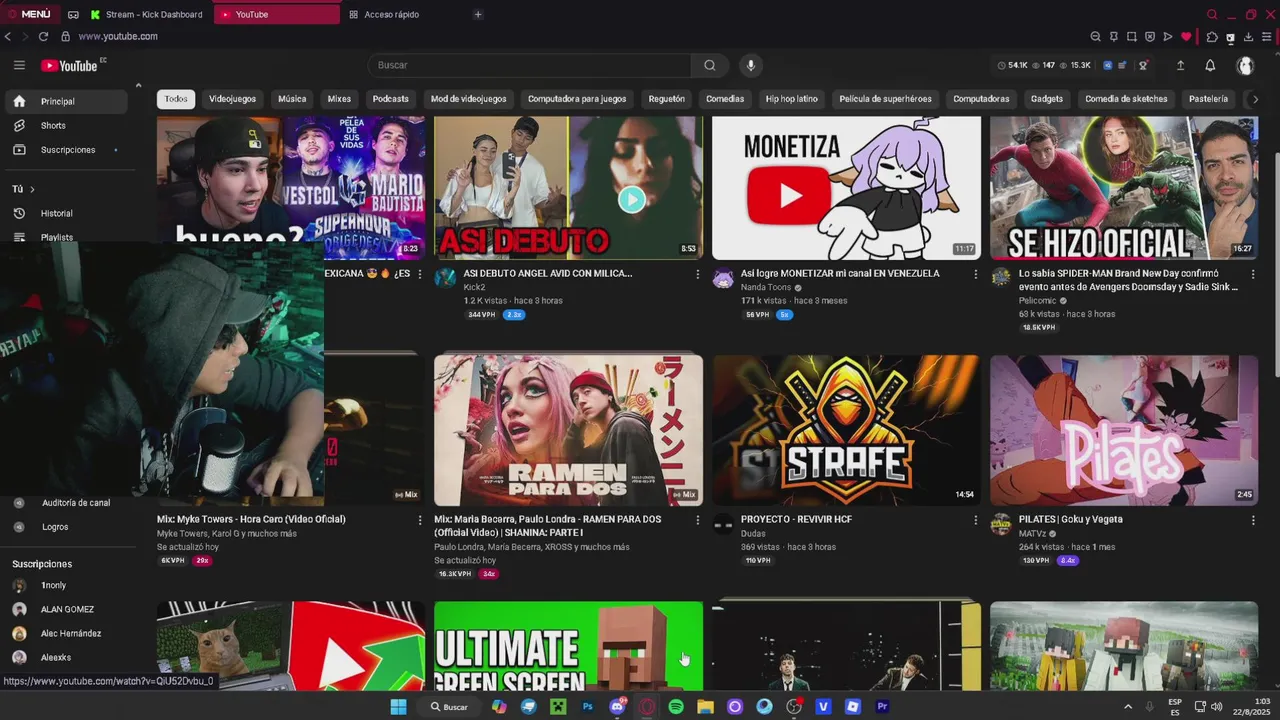Click the padlock site info icon
Screen dimensions: 1280x720
[65, 36]
